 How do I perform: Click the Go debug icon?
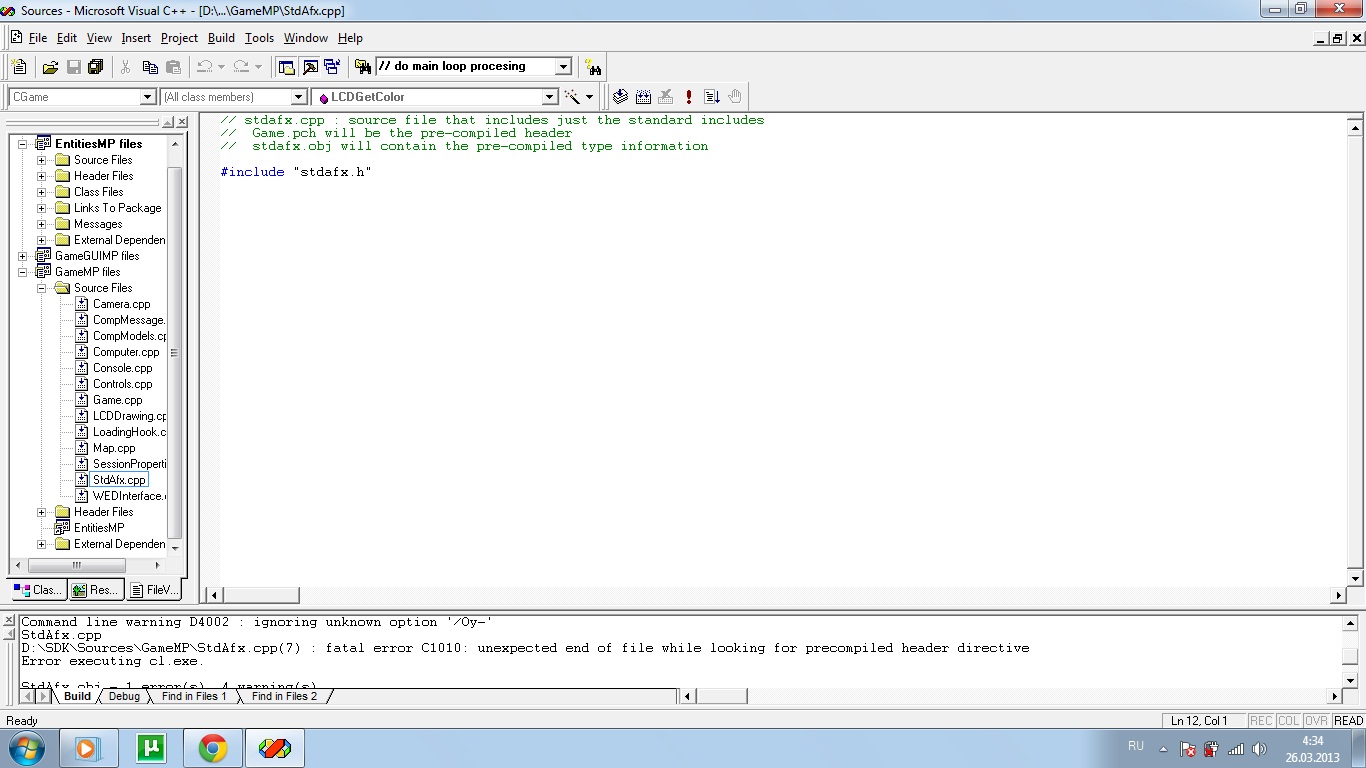(712, 97)
